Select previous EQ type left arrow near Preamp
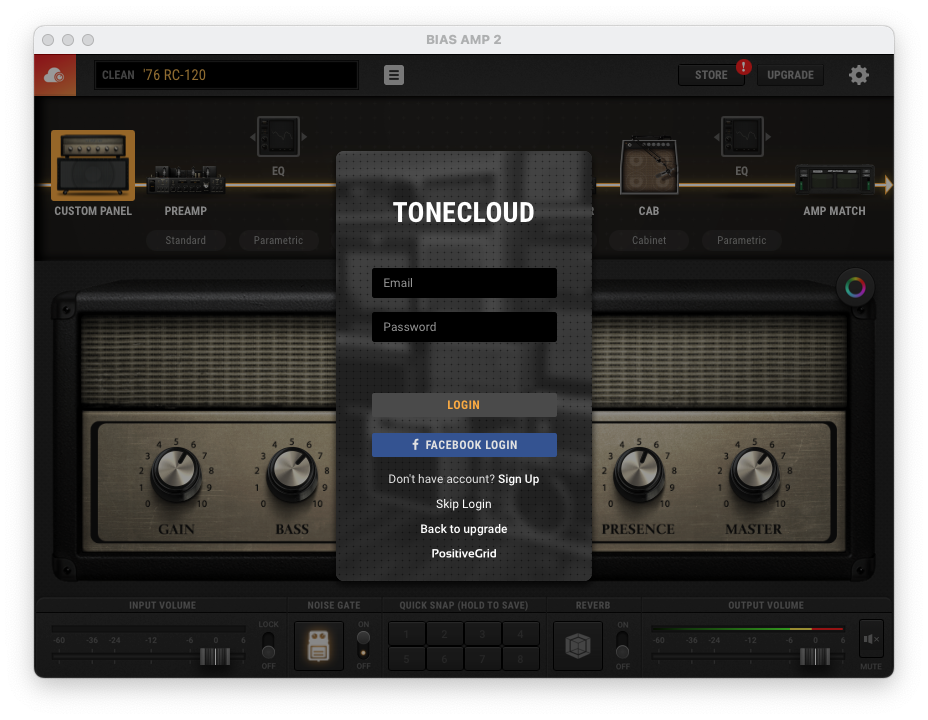 (x=252, y=137)
